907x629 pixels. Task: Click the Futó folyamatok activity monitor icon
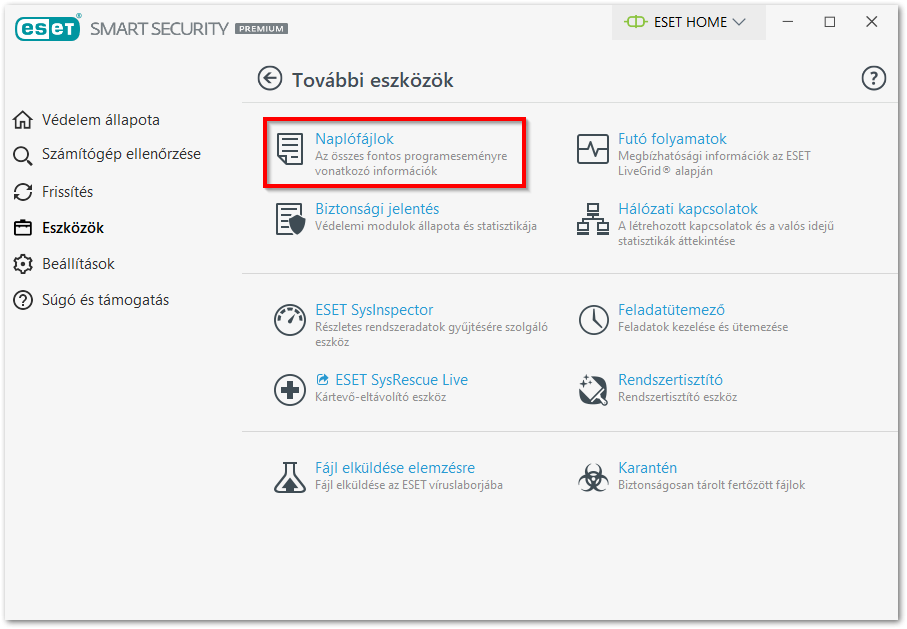[593, 149]
